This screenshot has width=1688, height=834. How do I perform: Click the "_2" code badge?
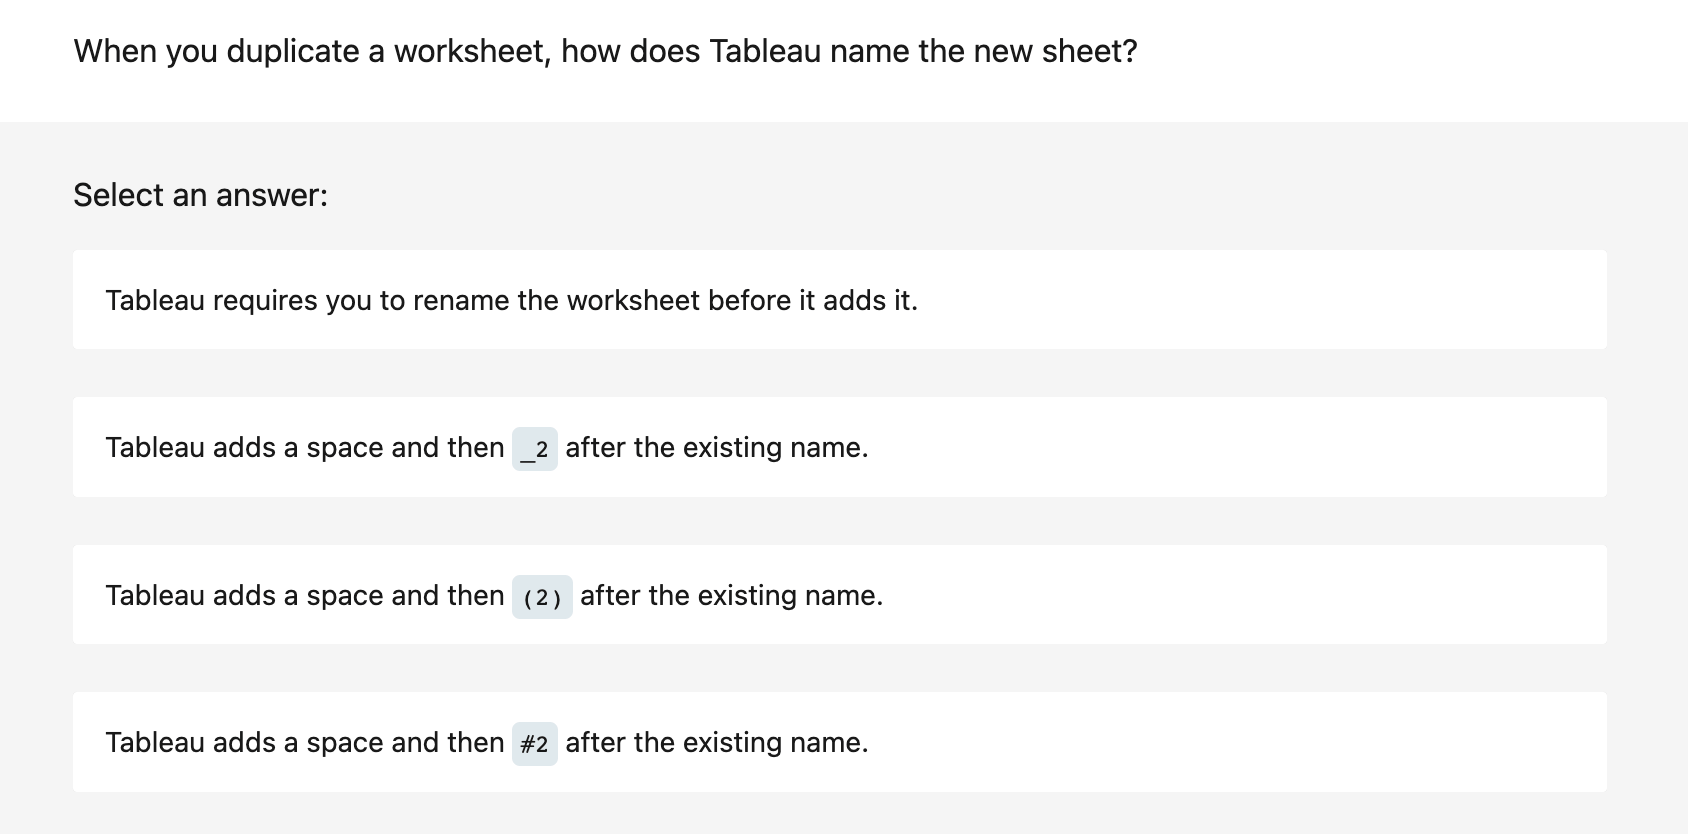coord(534,449)
